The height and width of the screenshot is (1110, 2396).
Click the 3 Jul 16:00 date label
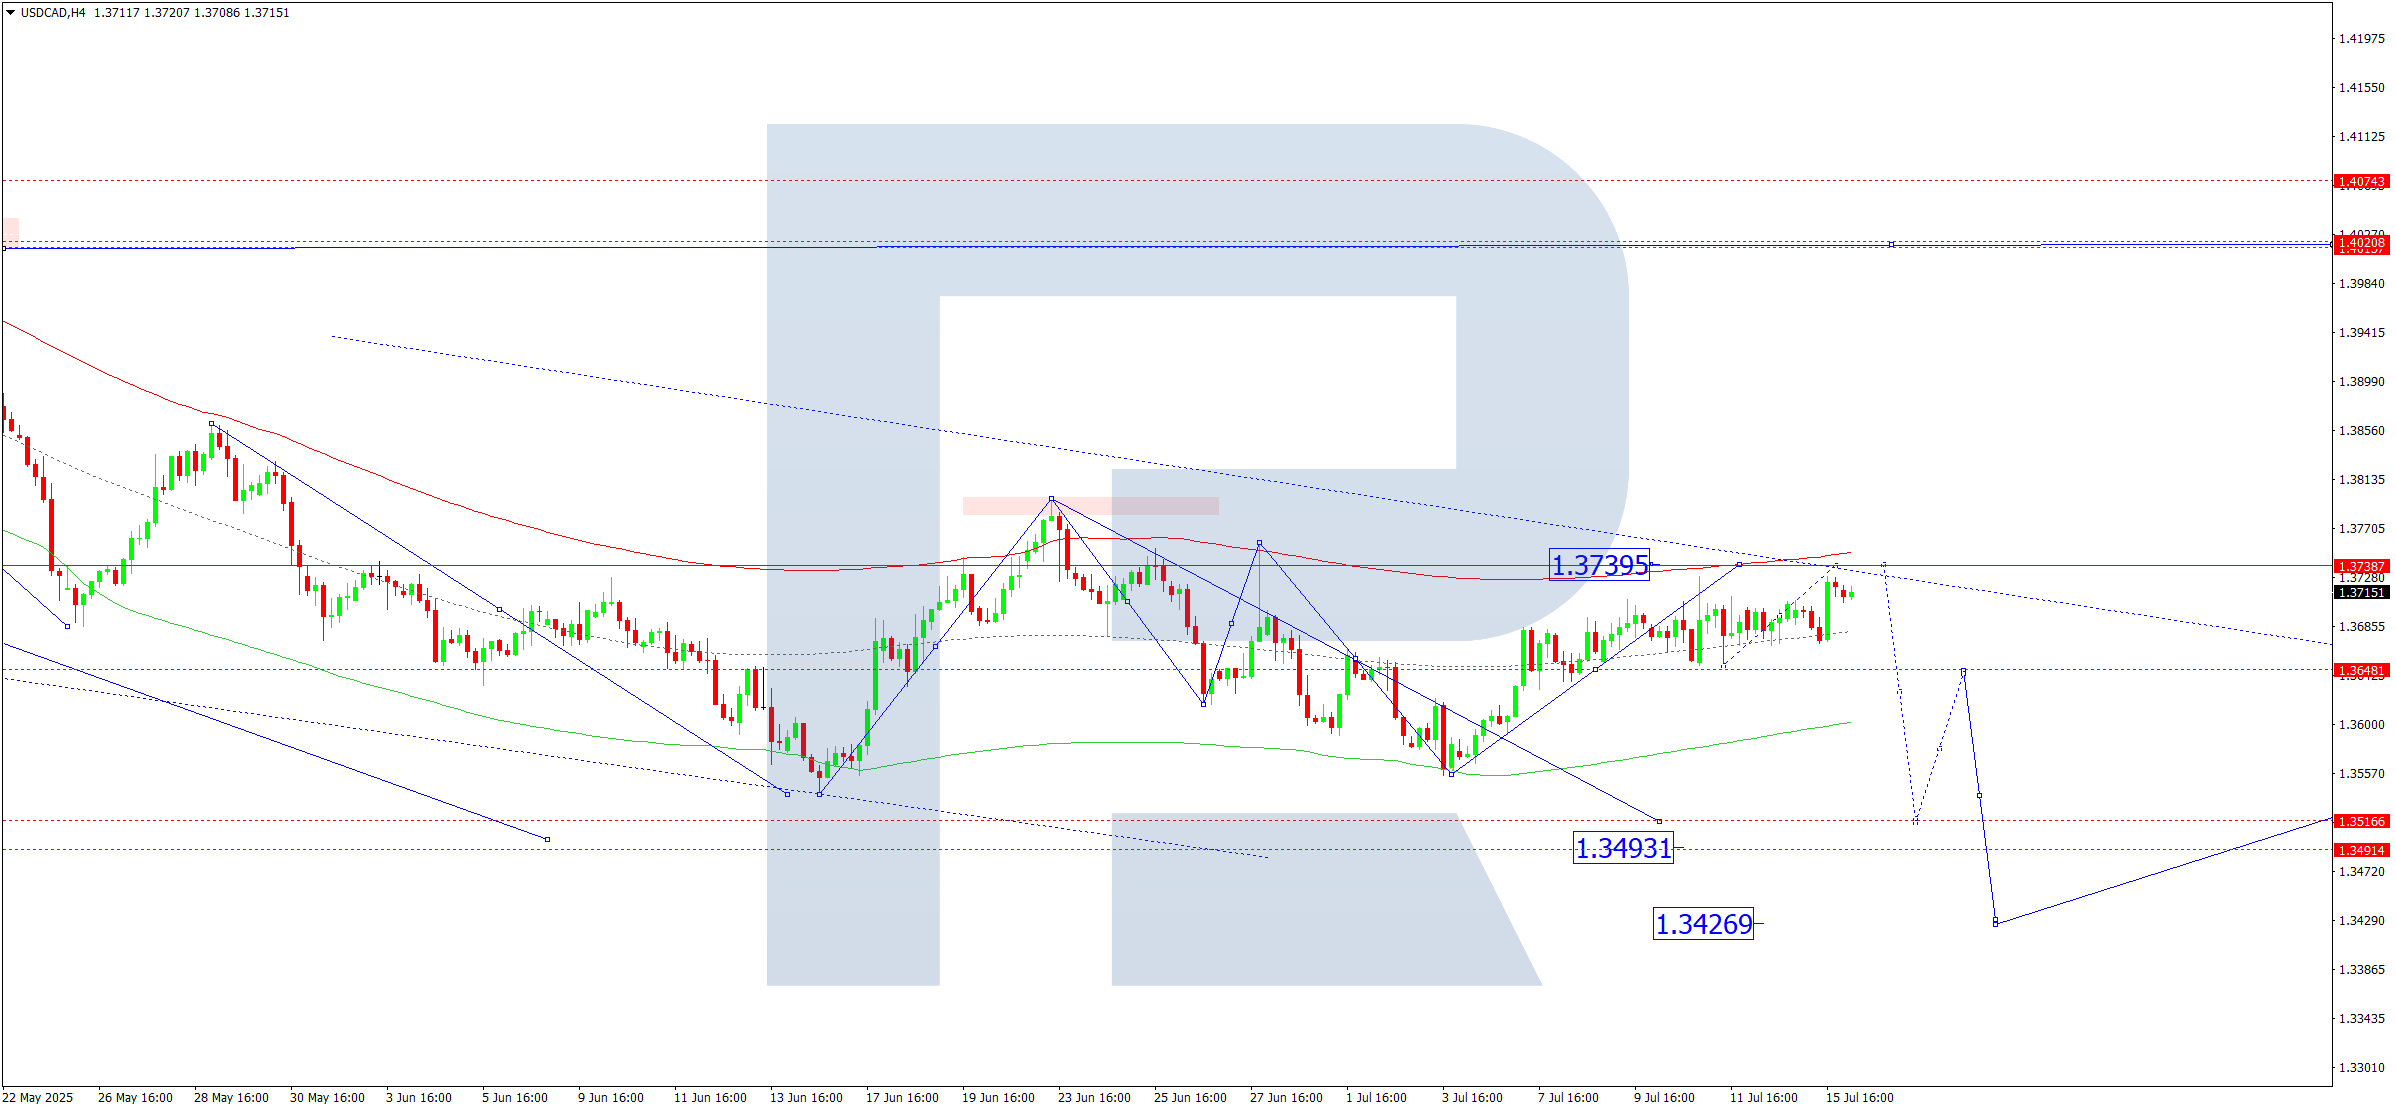(x=1471, y=1097)
